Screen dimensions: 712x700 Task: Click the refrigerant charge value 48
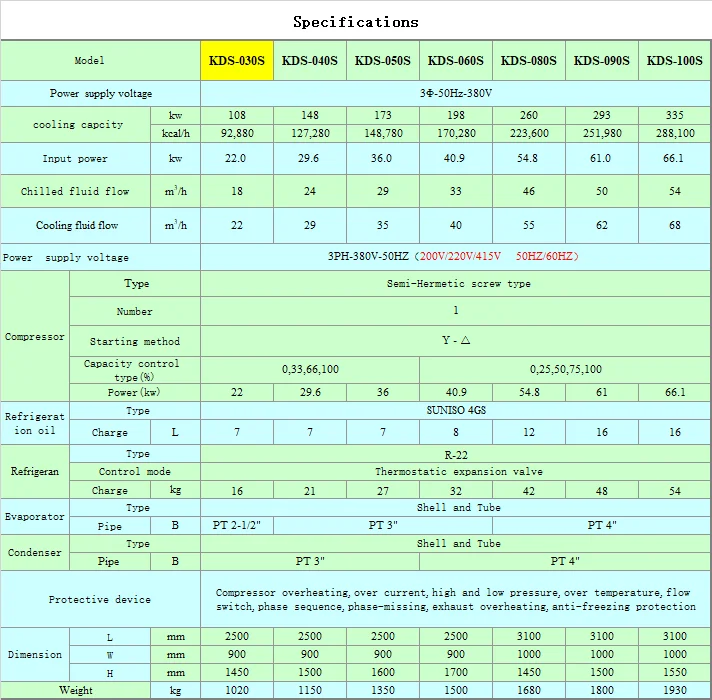602,491
